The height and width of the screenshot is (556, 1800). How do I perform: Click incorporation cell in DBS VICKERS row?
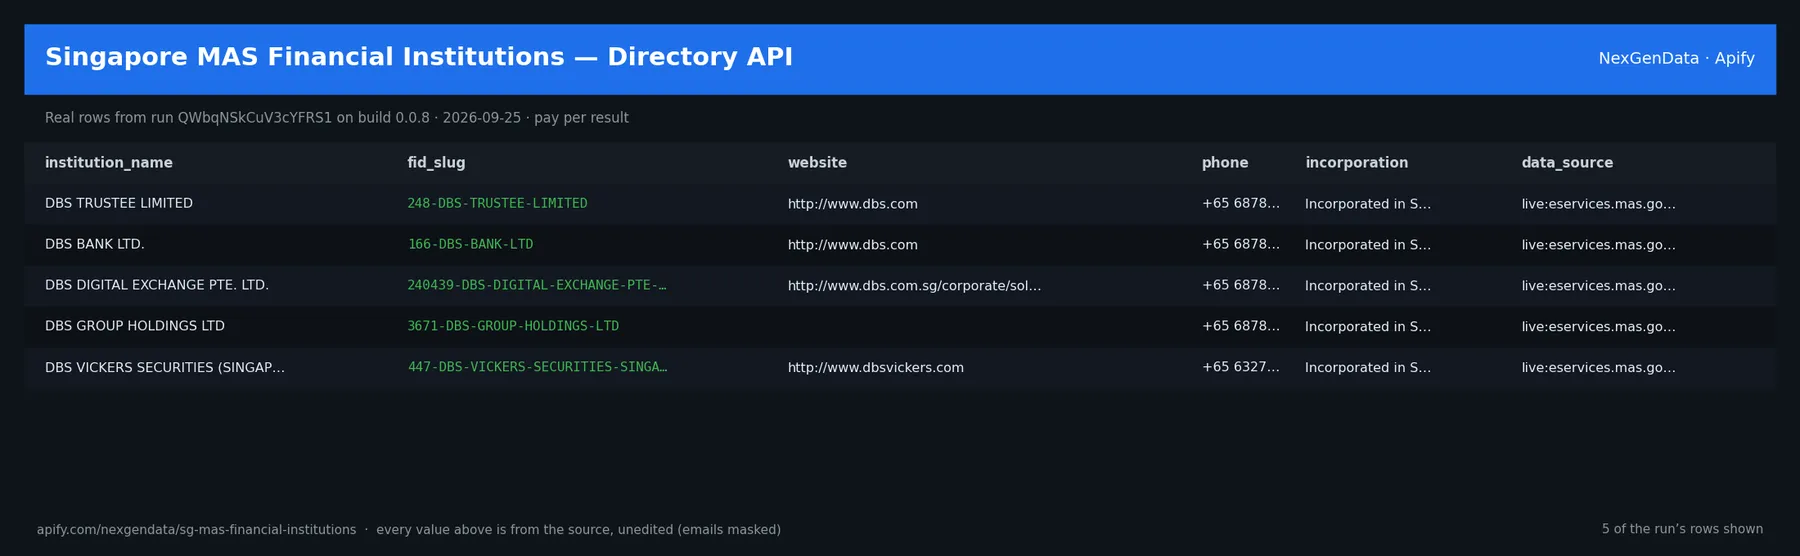pyautogui.click(x=1368, y=368)
